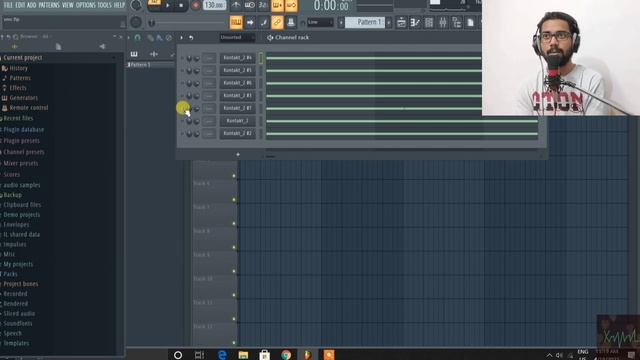Screen dimensions: 640x360
Task: Open Google Chrome from taskbar
Action: (x=286, y=355)
